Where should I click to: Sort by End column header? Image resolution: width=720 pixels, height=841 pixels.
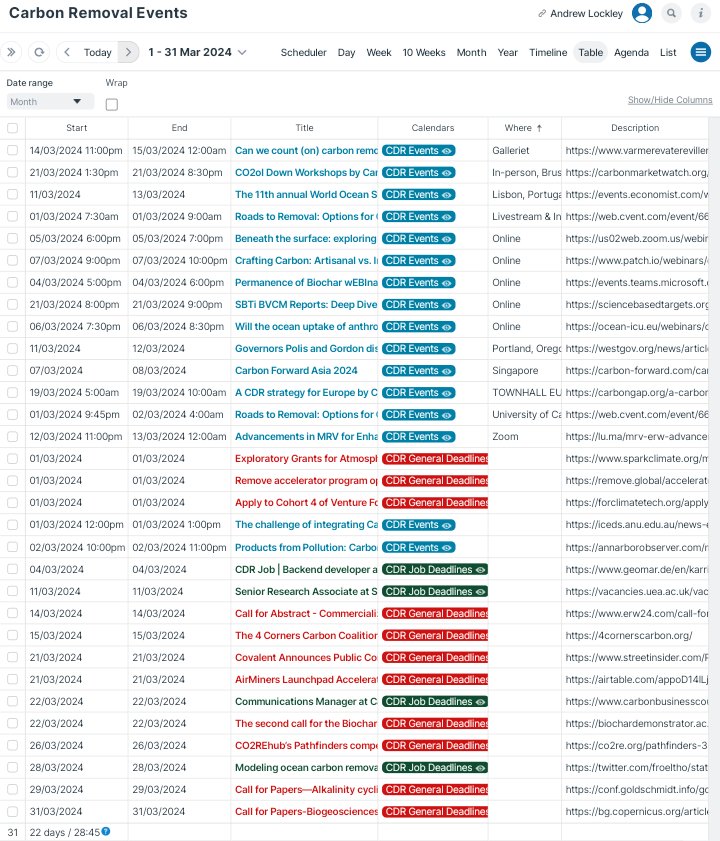point(179,128)
